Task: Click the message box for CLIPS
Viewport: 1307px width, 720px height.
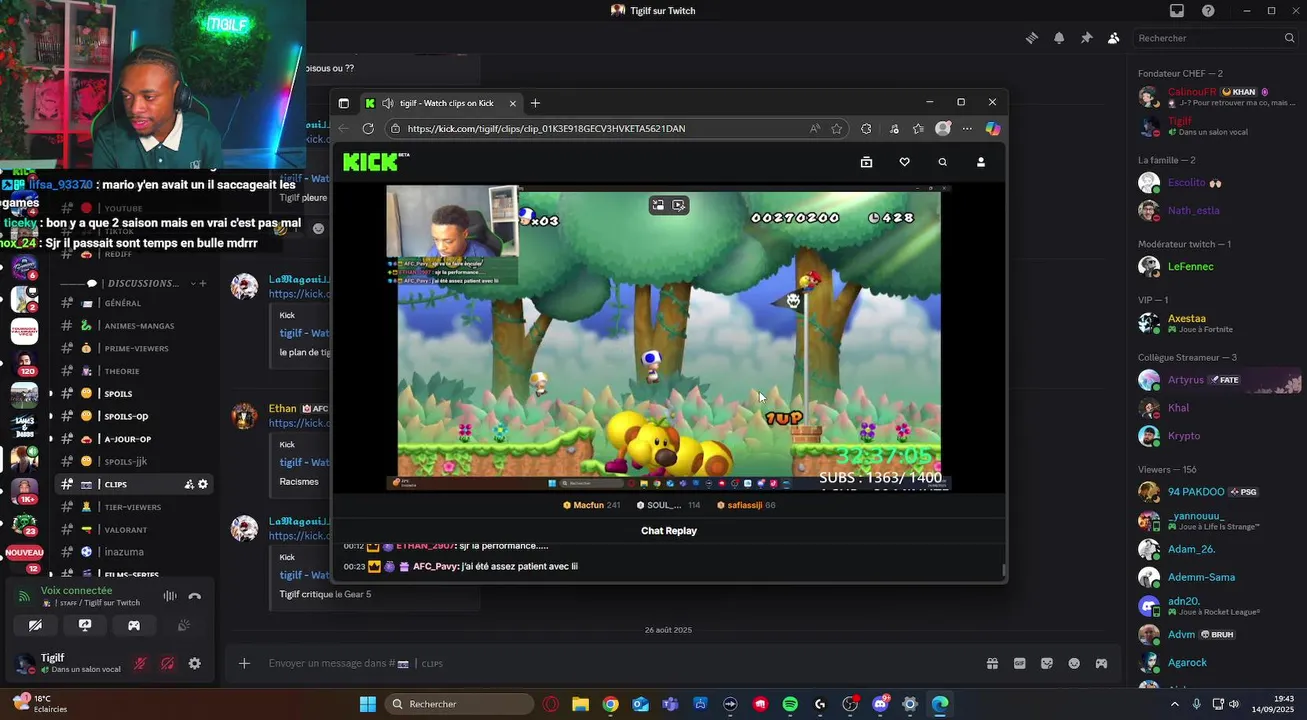Action: [x=620, y=663]
